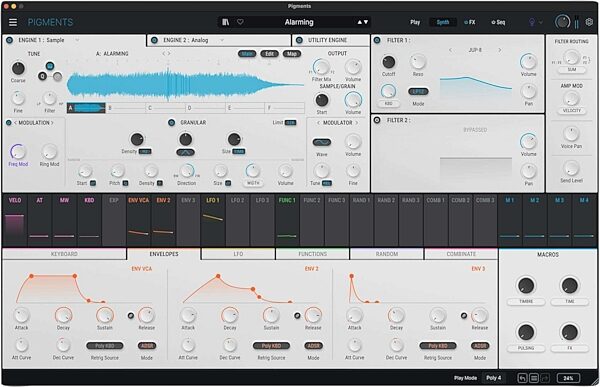Open the LFO modulation tab

pyautogui.click(x=238, y=254)
